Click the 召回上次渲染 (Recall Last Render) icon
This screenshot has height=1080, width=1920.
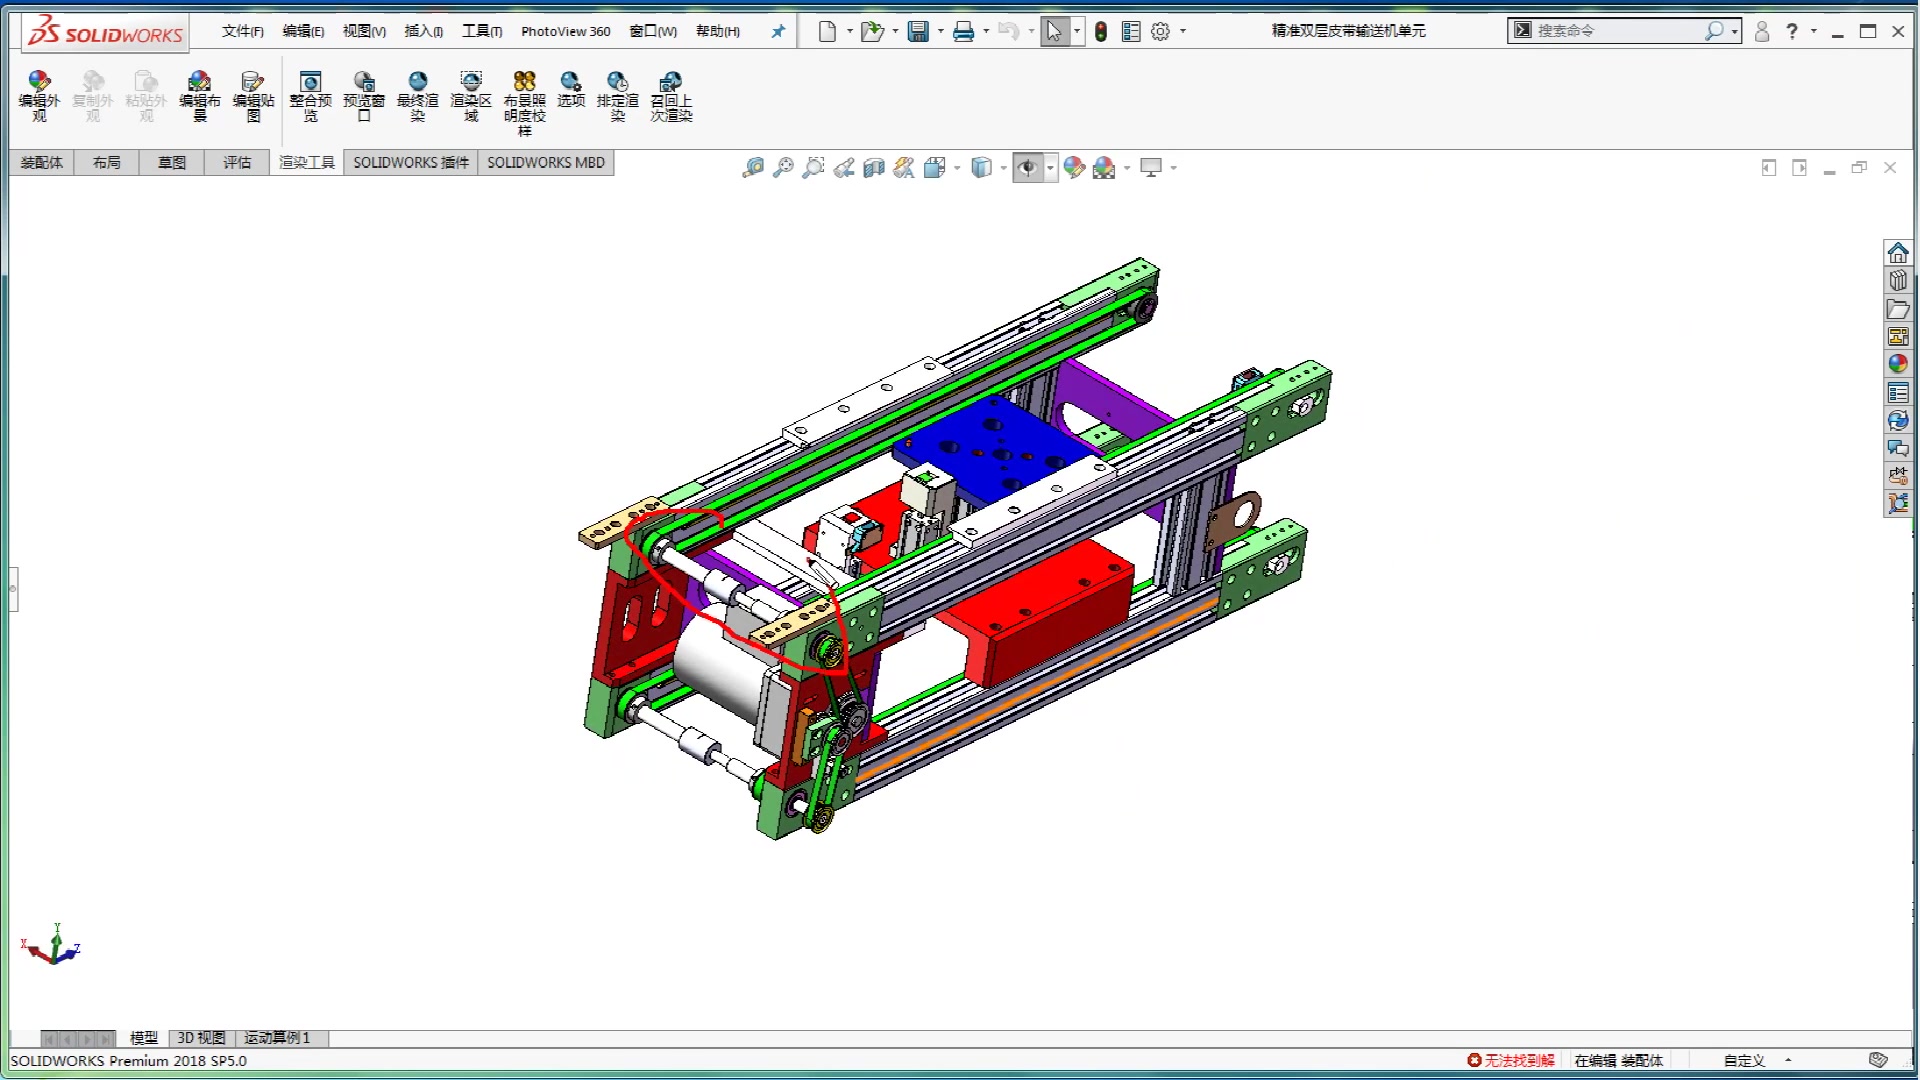(671, 95)
